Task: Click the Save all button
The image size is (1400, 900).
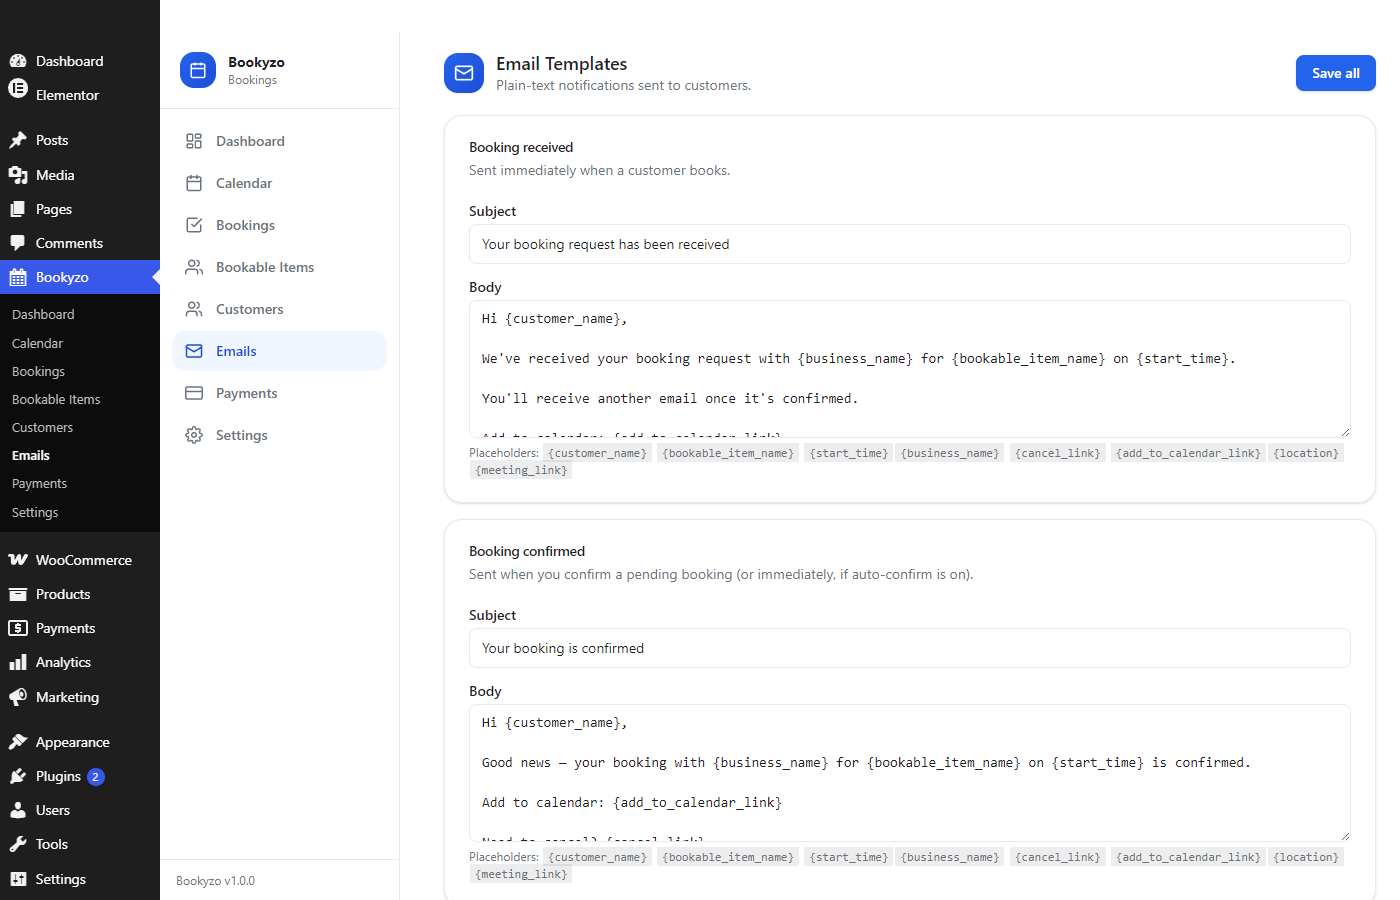Action: tap(1335, 73)
